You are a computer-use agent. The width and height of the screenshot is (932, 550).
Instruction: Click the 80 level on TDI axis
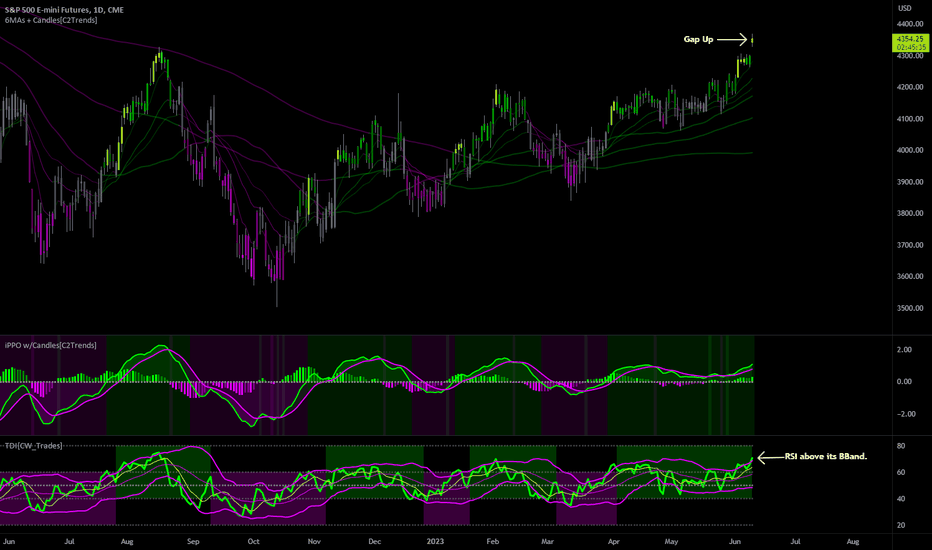click(x=901, y=446)
